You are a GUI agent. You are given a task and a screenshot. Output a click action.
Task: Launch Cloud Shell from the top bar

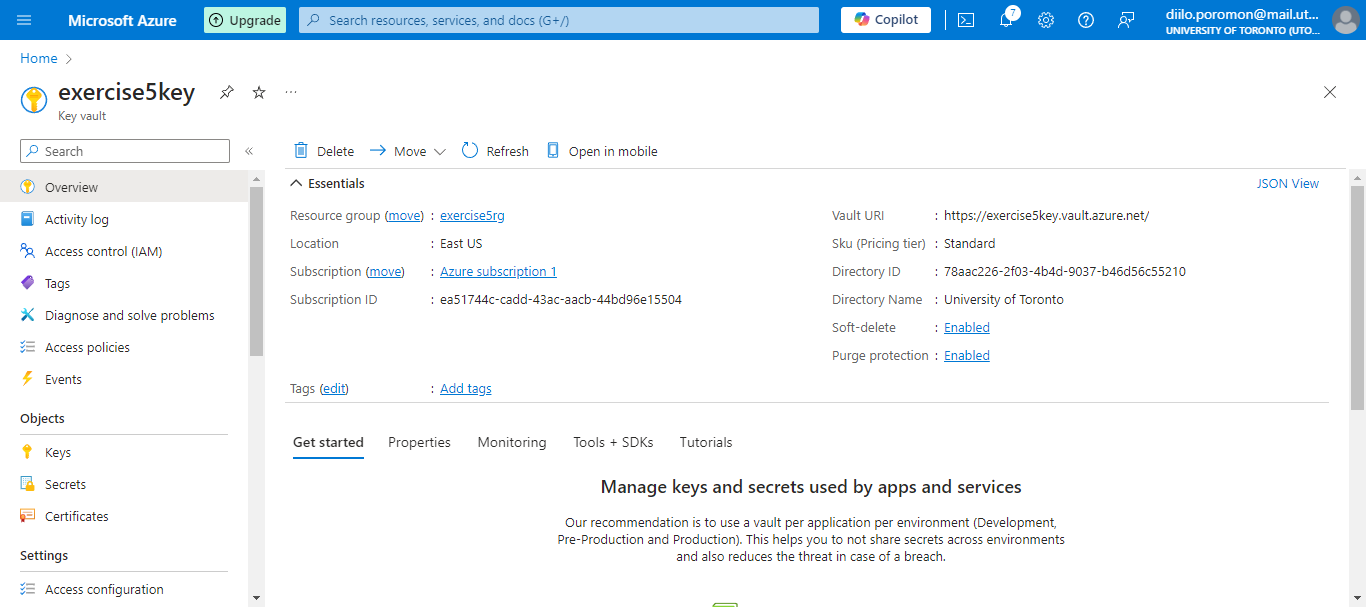[x=966, y=20]
